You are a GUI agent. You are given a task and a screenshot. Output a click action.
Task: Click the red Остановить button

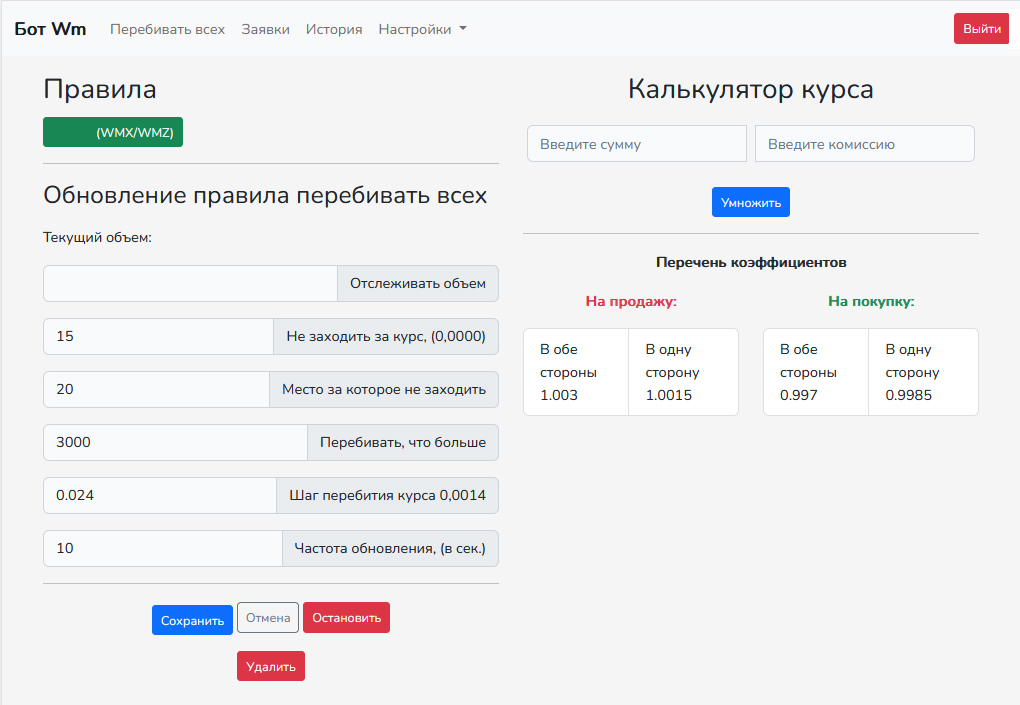pos(346,617)
